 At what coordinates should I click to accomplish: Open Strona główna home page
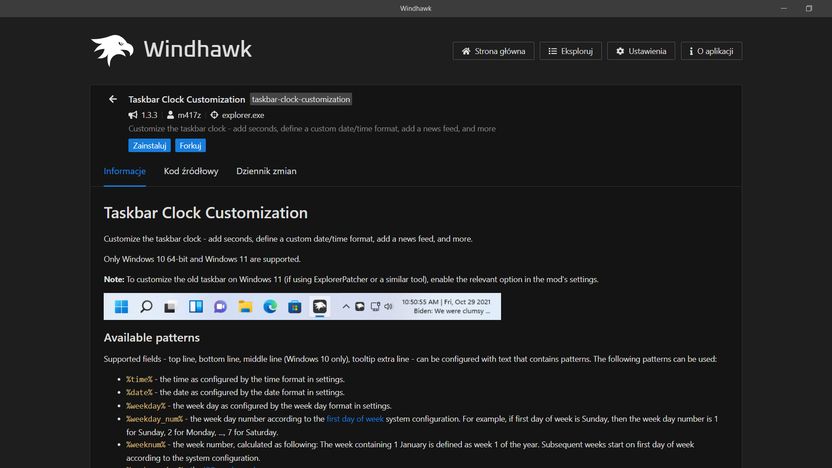click(x=493, y=51)
